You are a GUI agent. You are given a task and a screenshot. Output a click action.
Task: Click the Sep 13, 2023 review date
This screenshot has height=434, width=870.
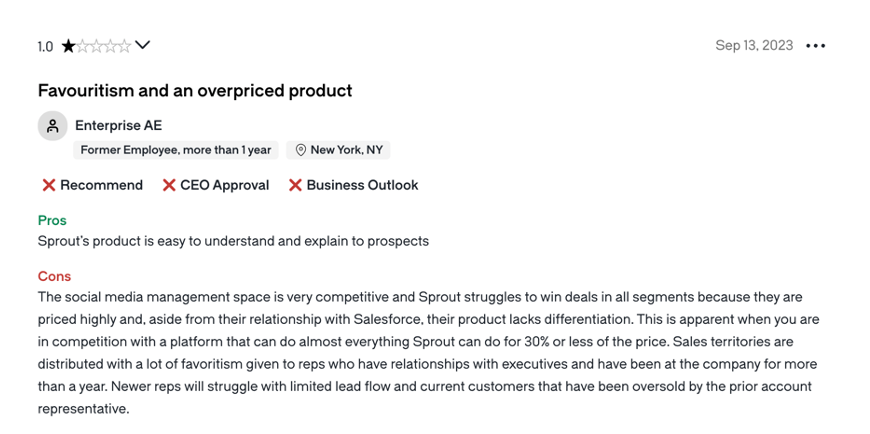point(754,46)
